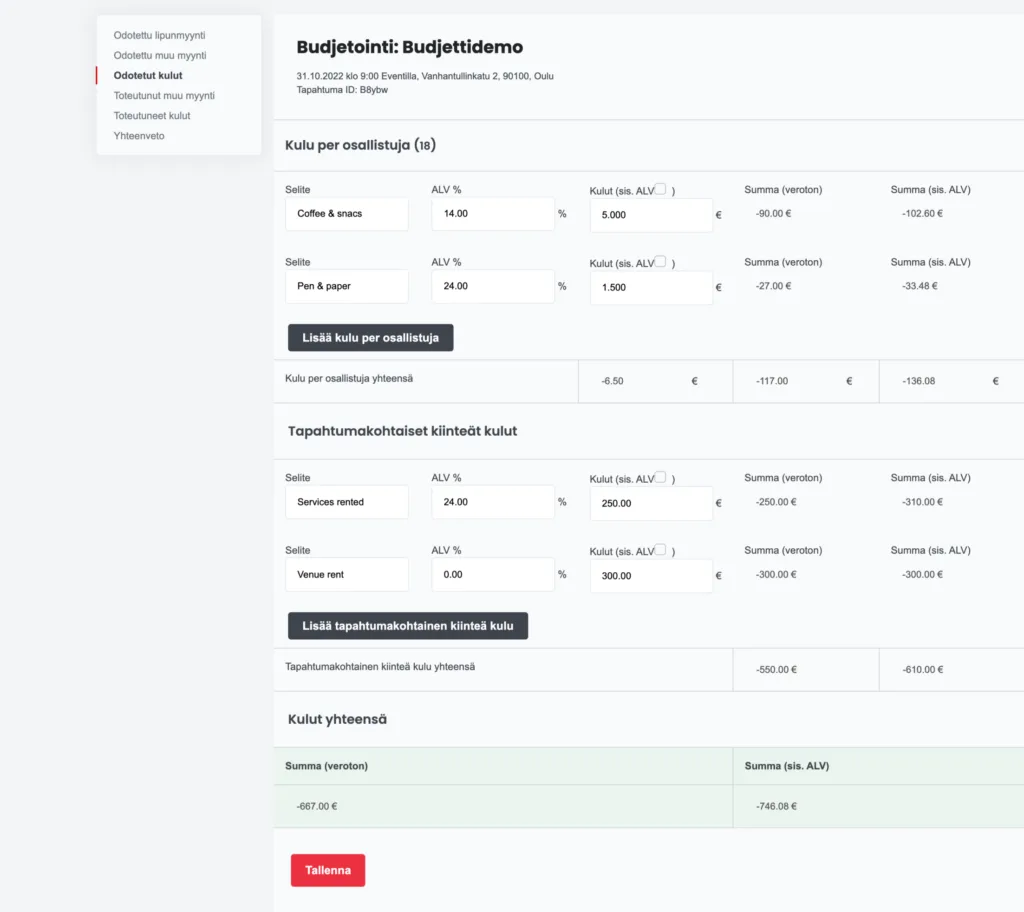This screenshot has width=1024, height=912.
Task: Click the Coffee & snacs description field
Action: pyautogui.click(x=347, y=214)
